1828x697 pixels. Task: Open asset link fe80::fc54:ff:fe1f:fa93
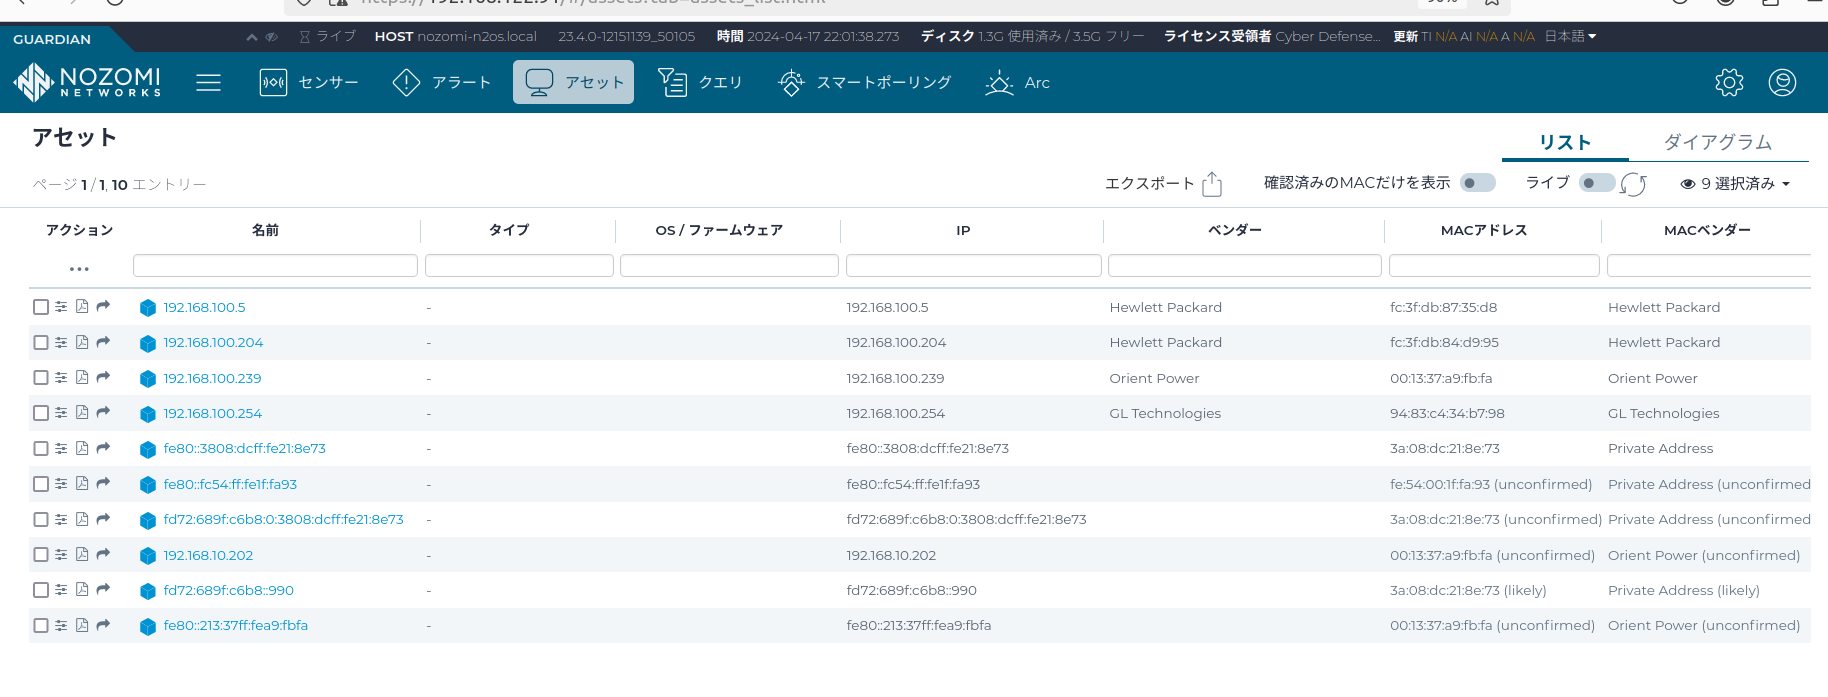(x=230, y=484)
